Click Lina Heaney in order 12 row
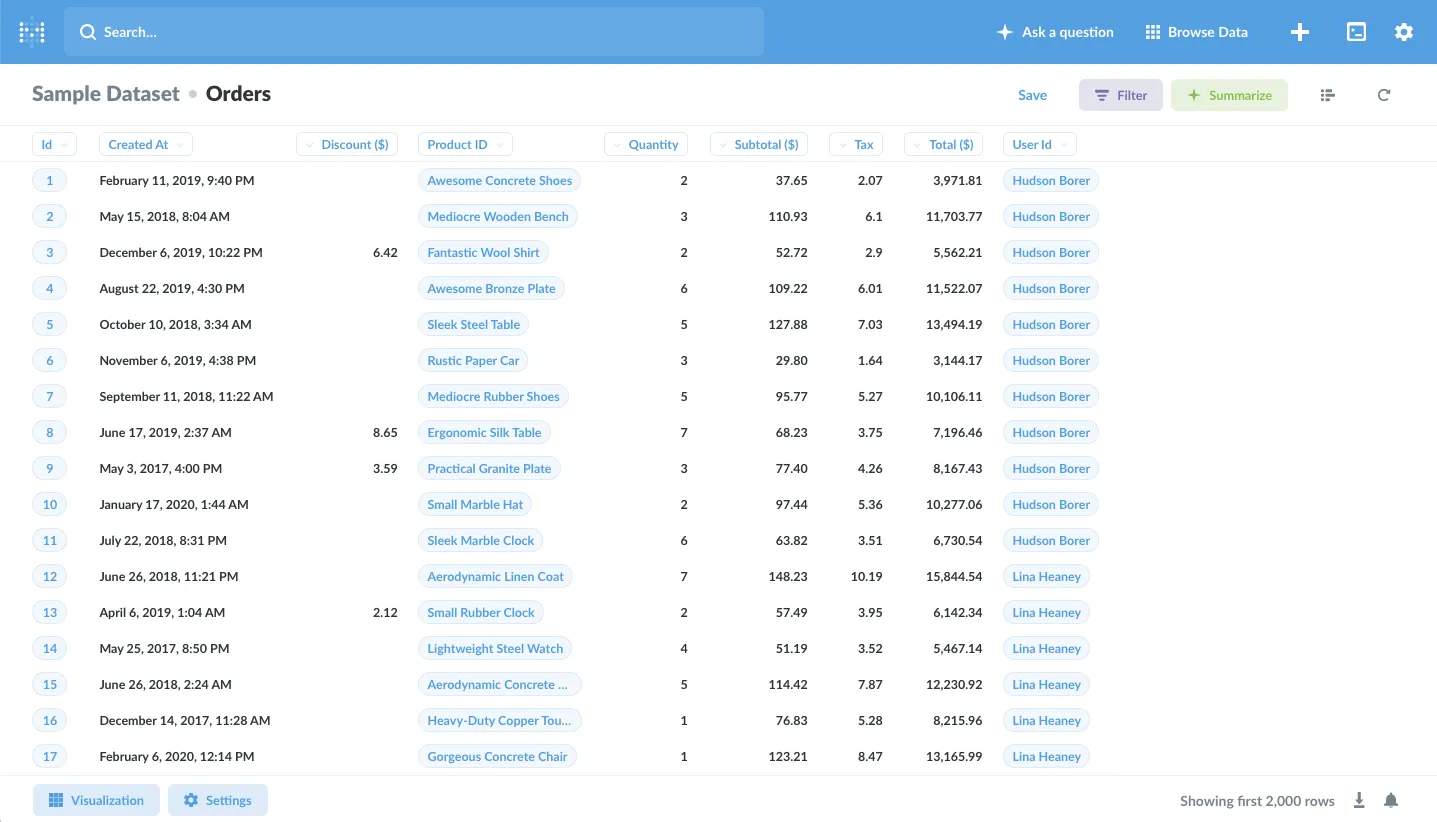This screenshot has width=1437, height=822. click(1046, 576)
